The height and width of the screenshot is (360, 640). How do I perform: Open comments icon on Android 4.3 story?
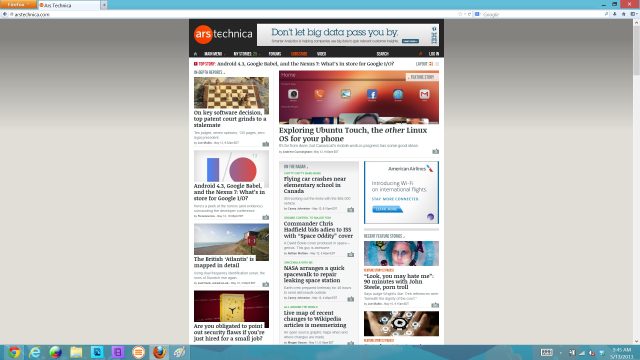266,217
